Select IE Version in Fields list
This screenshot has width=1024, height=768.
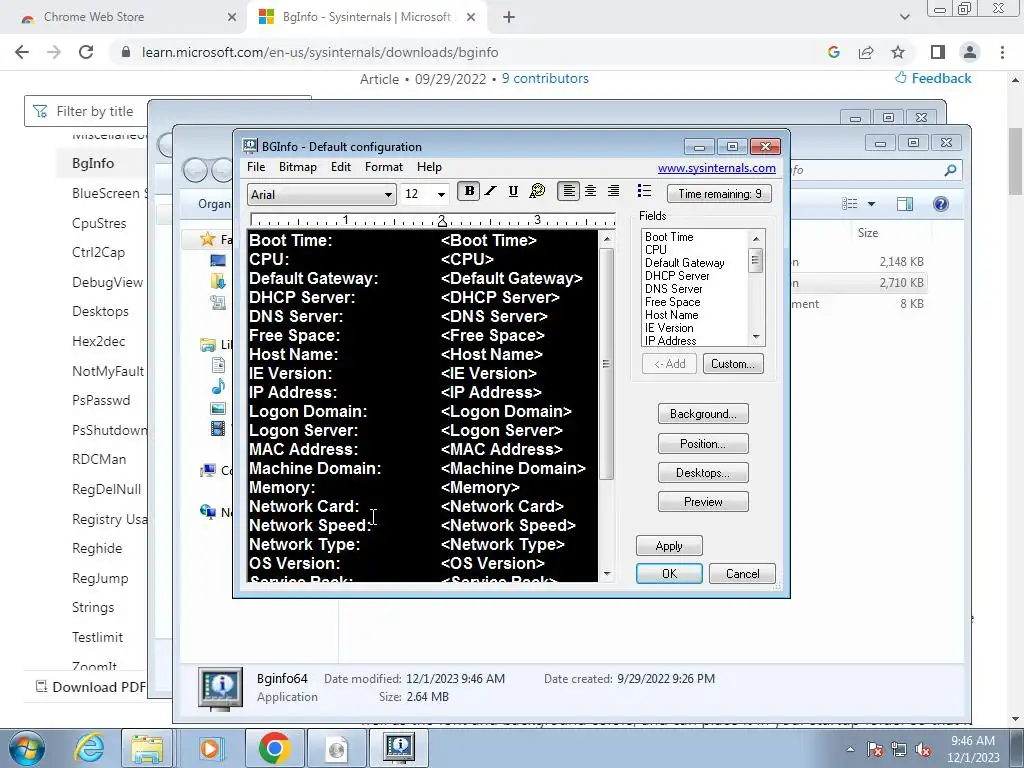(x=669, y=328)
